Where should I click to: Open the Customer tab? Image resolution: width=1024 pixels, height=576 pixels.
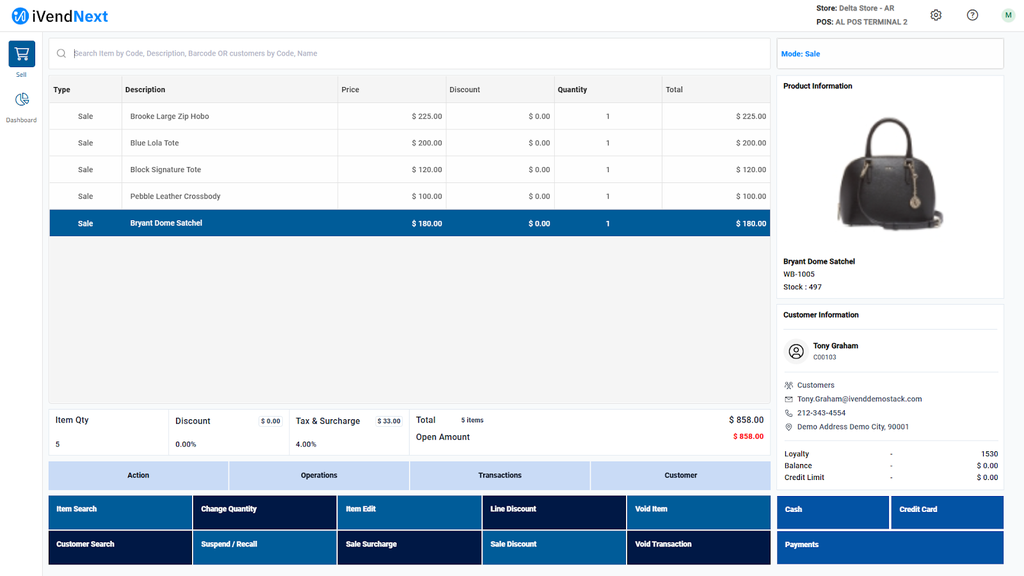tap(680, 475)
